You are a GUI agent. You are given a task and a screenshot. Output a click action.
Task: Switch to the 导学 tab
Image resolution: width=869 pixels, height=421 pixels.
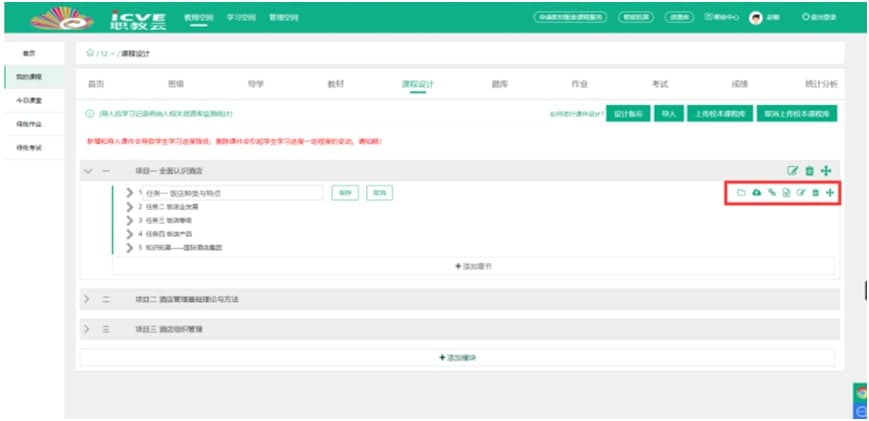(255, 84)
